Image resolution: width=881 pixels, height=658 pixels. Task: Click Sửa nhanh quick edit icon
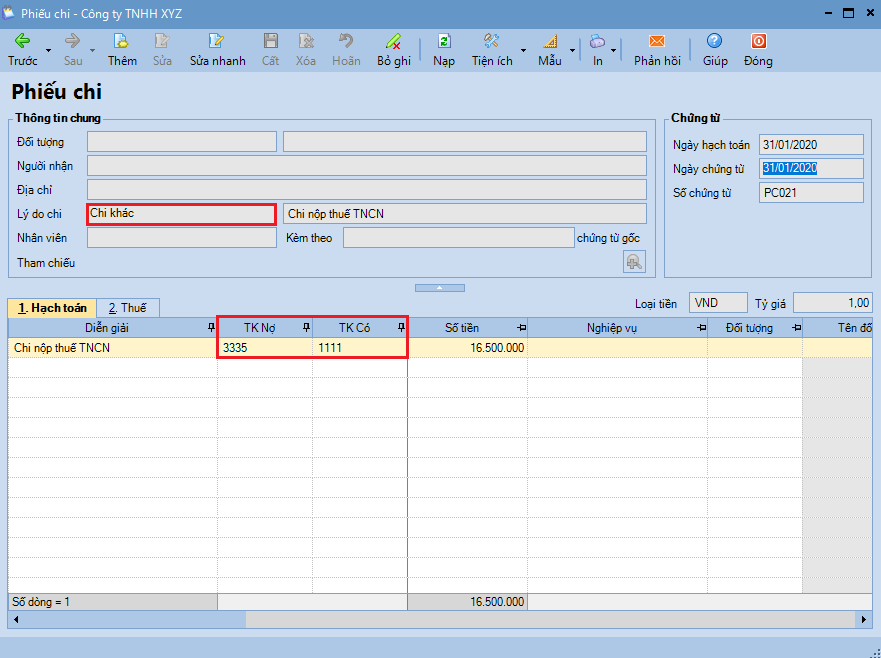click(x=217, y=42)
